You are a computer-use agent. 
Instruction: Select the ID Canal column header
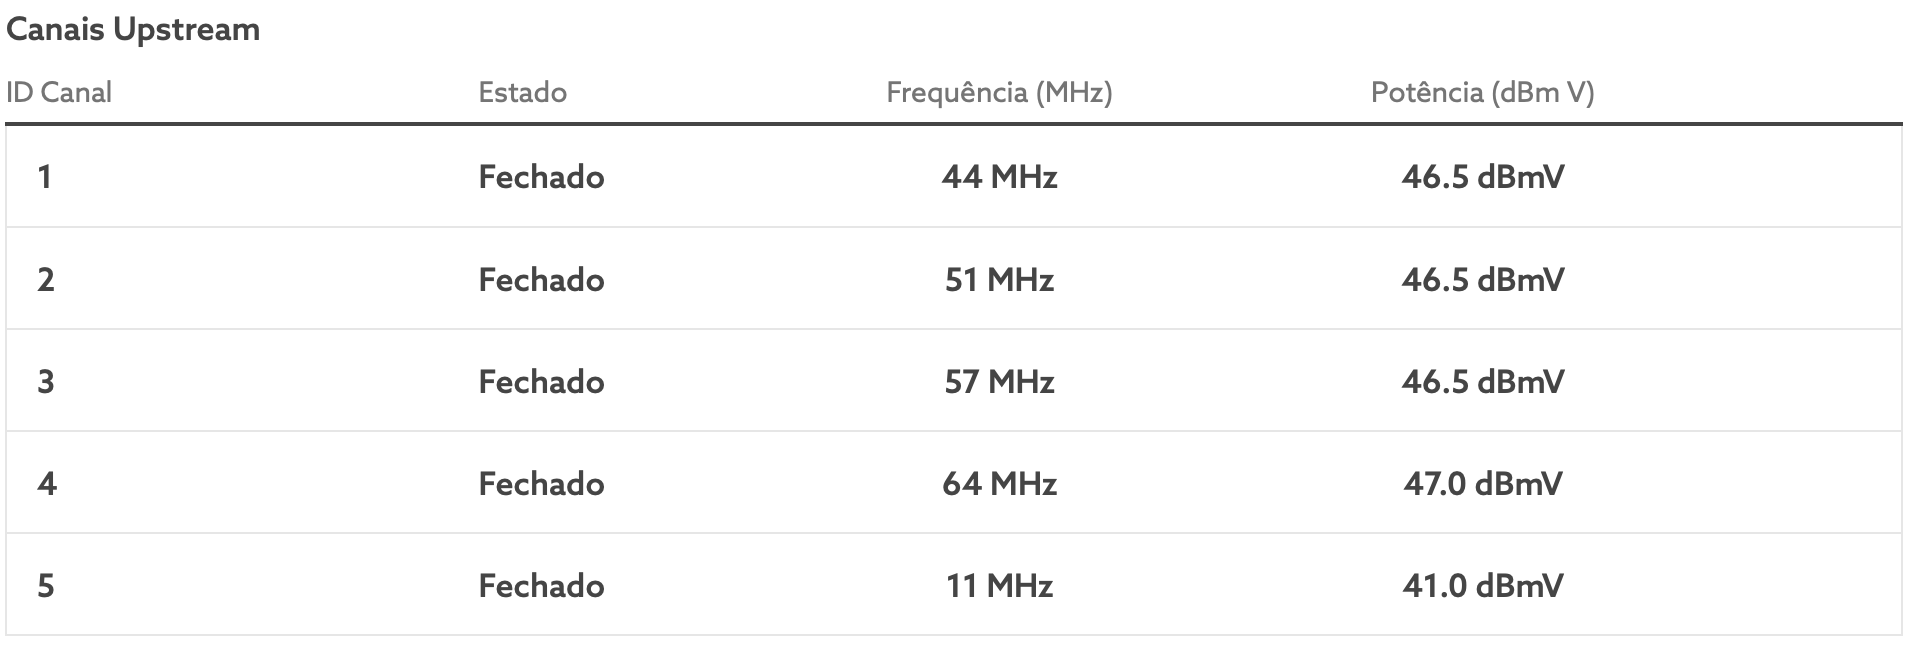(59, 93)
